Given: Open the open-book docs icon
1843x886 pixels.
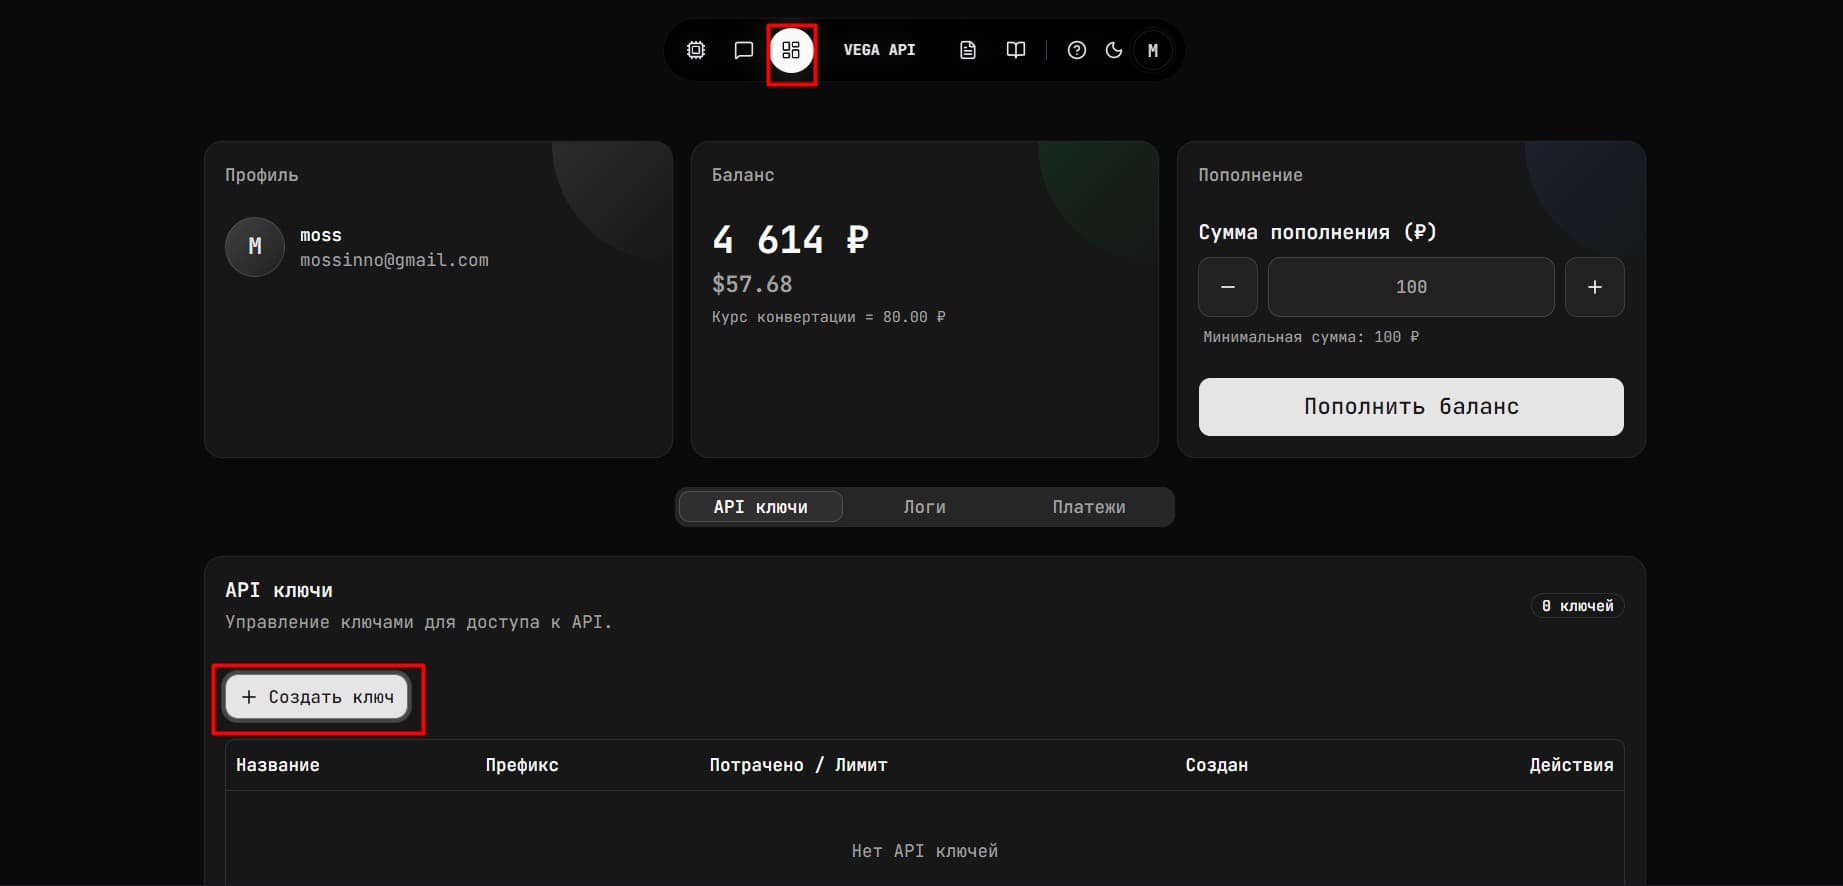Looking at the screenshot, I should coord(1015,50).
